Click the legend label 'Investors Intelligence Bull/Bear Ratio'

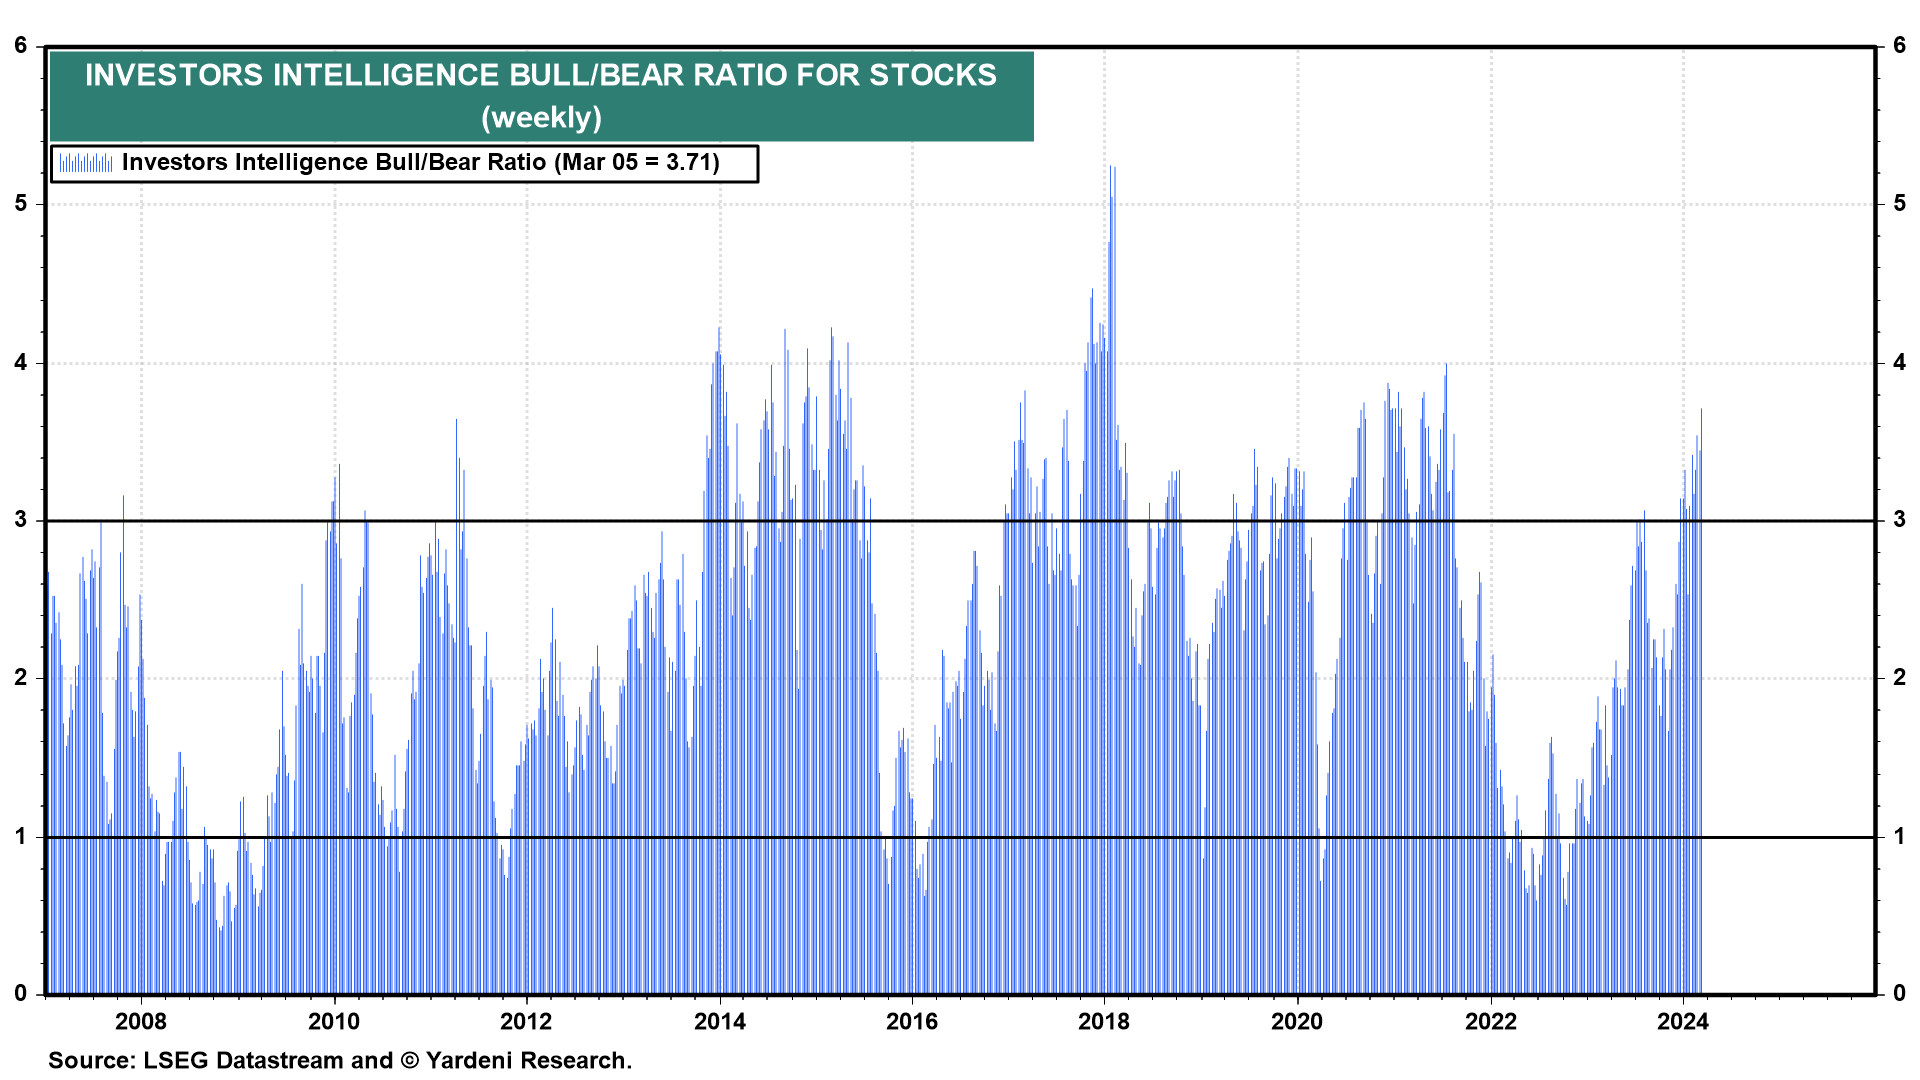[x=334, y=163]
